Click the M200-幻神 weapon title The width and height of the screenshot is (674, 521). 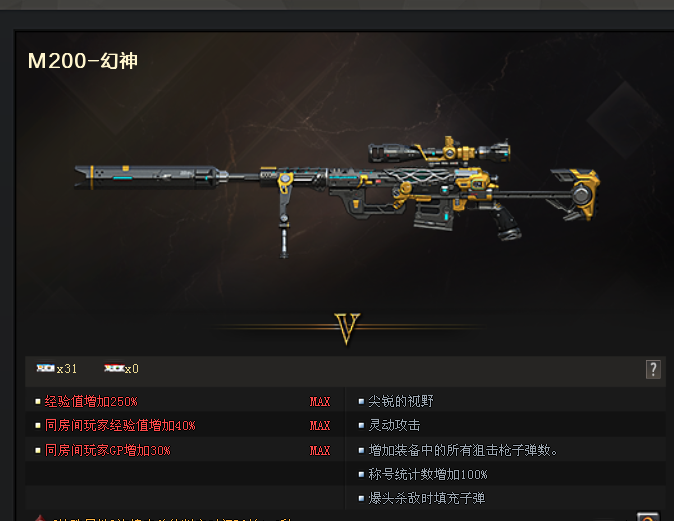coord(83,61)
